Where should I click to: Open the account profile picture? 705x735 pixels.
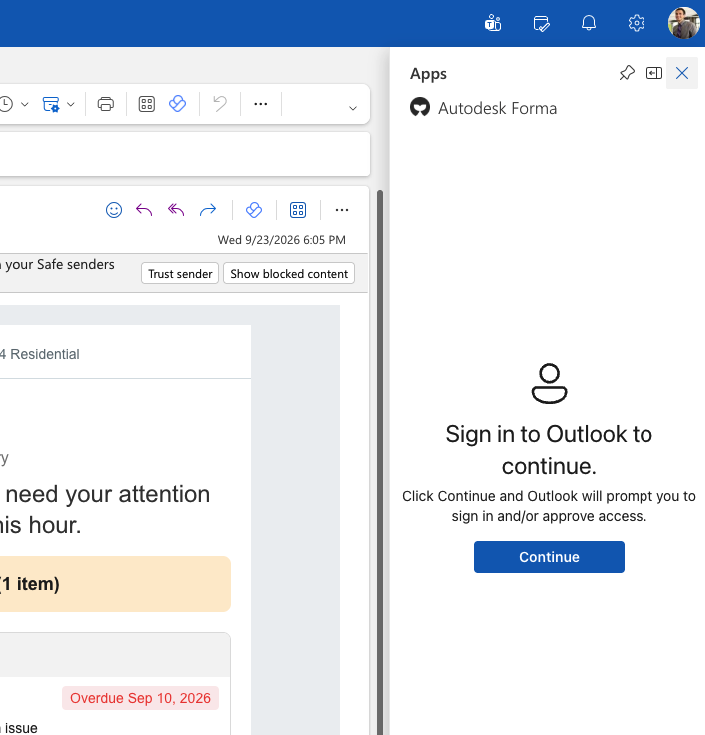pyautogui.click(x=683, y=22)
